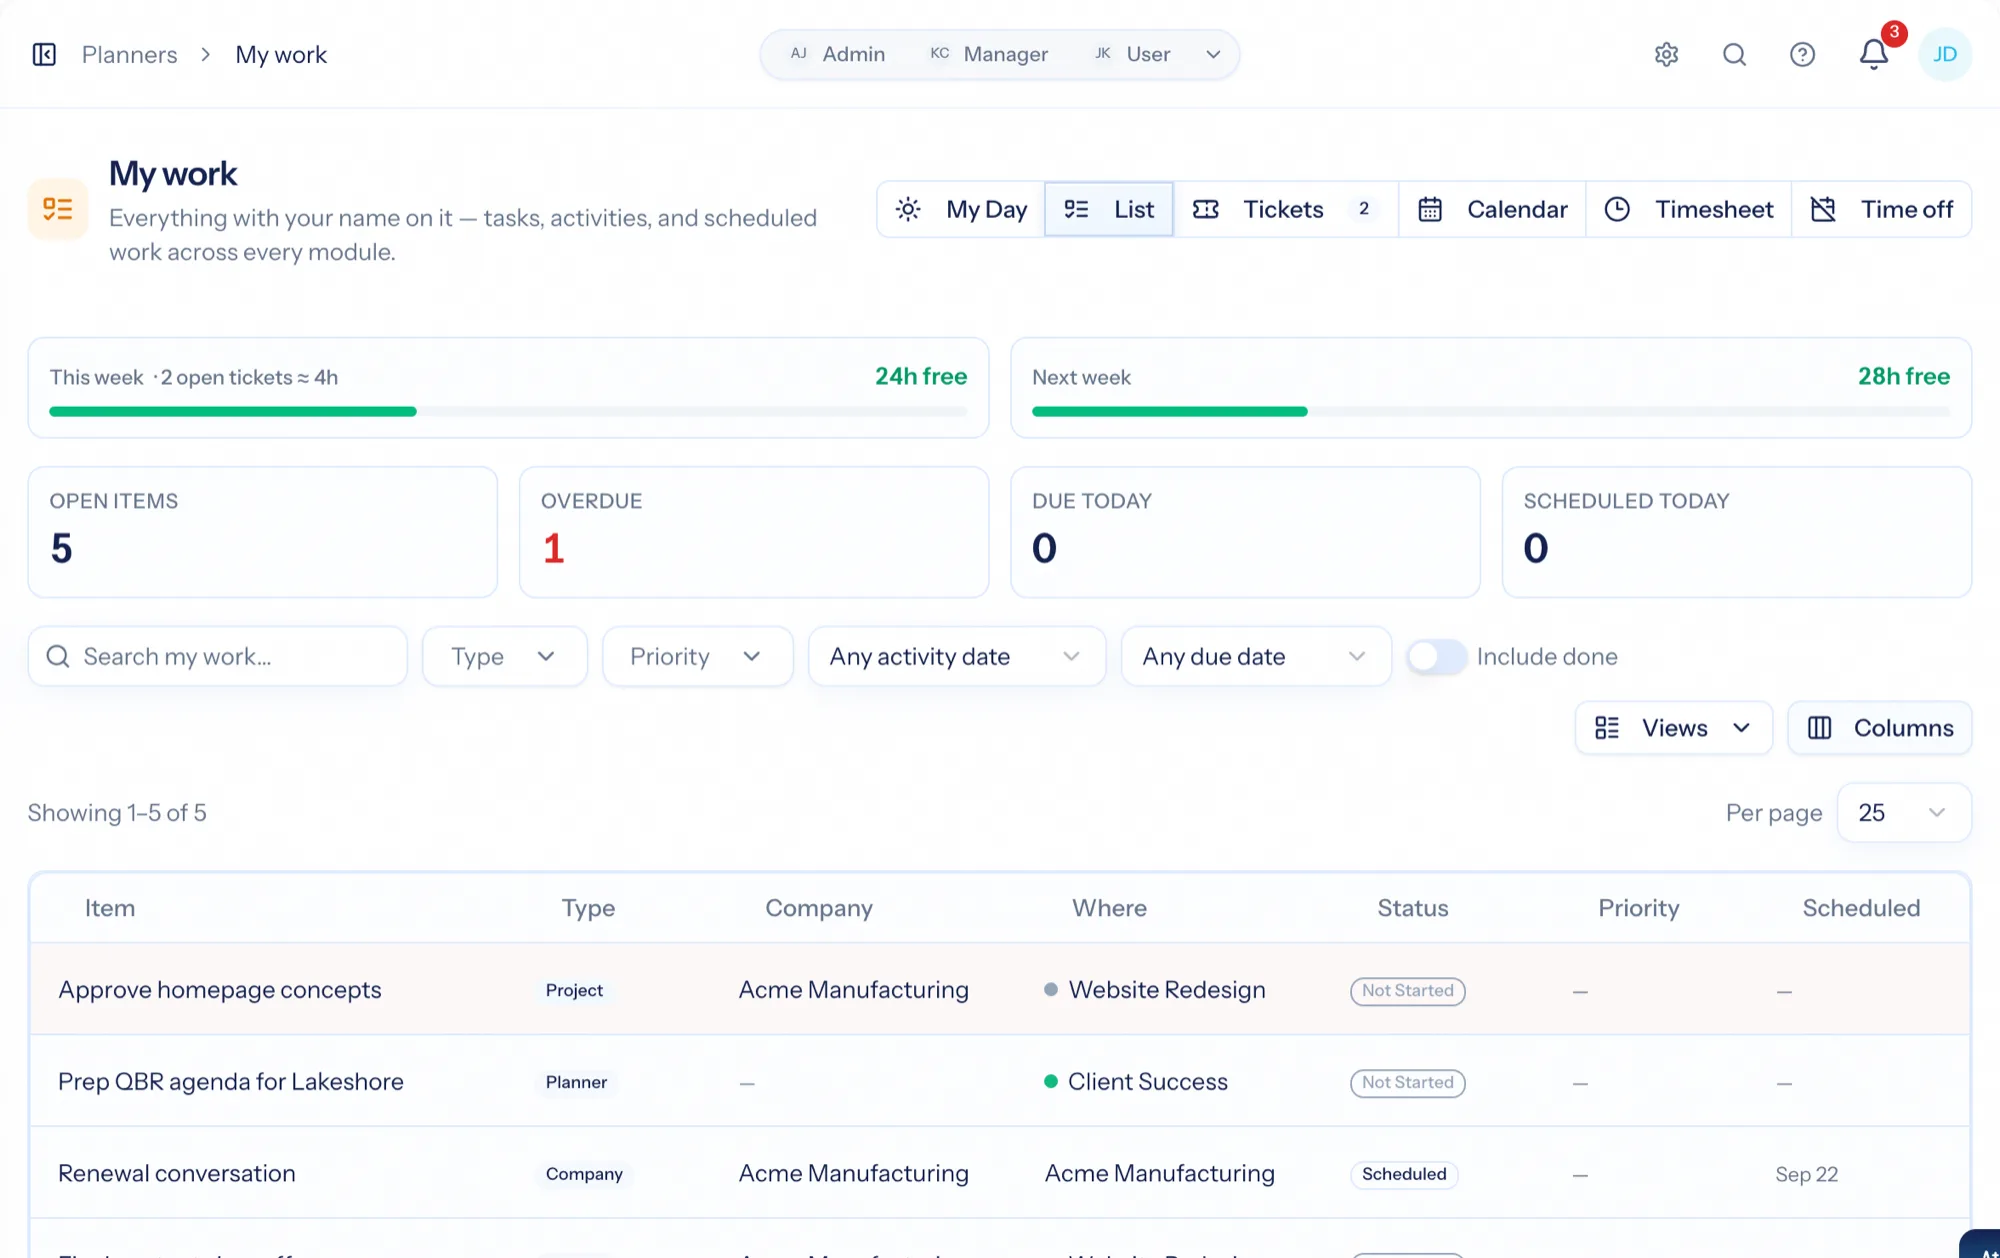Click the Tickets count badge 2
This screenshot has height=1258, width=2000.
point(1363,209)
